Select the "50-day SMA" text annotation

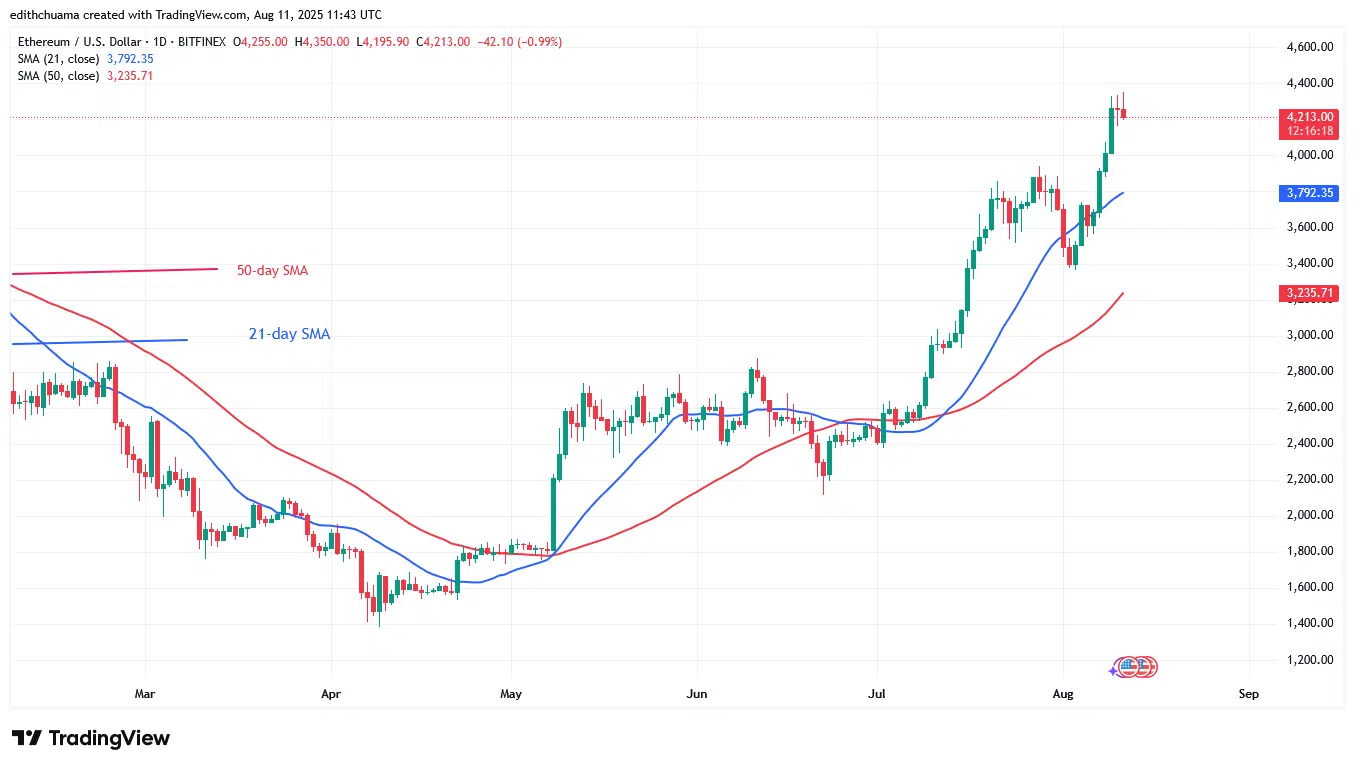pos(272,270)
